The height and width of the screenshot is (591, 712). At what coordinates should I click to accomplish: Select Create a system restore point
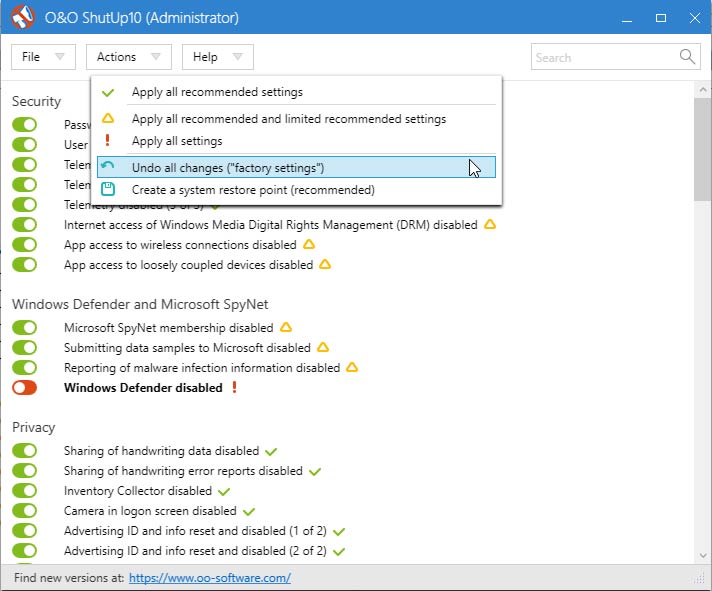(296, 190)
